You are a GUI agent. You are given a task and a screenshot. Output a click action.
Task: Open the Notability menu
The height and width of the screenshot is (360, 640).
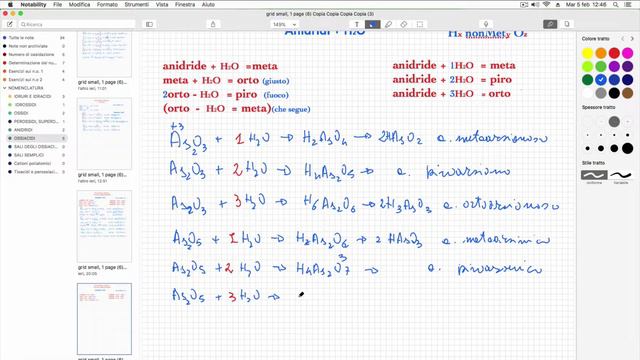click(33, 4)
